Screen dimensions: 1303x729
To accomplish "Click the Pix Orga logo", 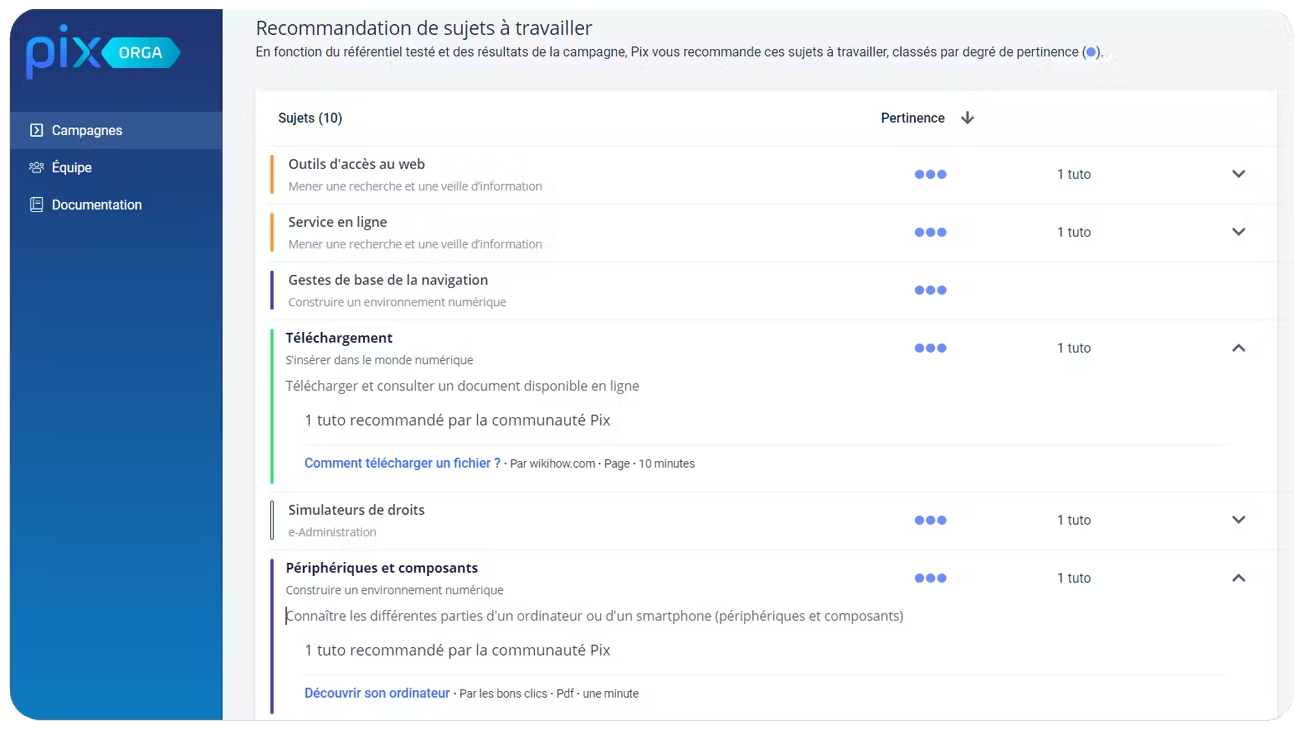I will (103, 52).
